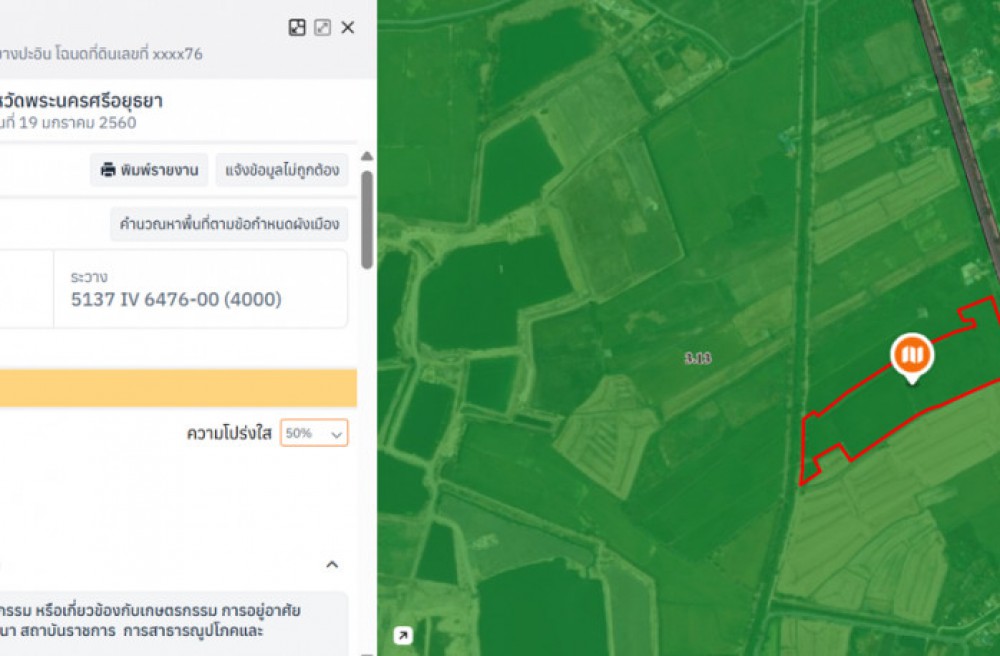Click the พระนครศรีอยุธยา province heading
1000x656 pixels.
(x=82, y=100)
